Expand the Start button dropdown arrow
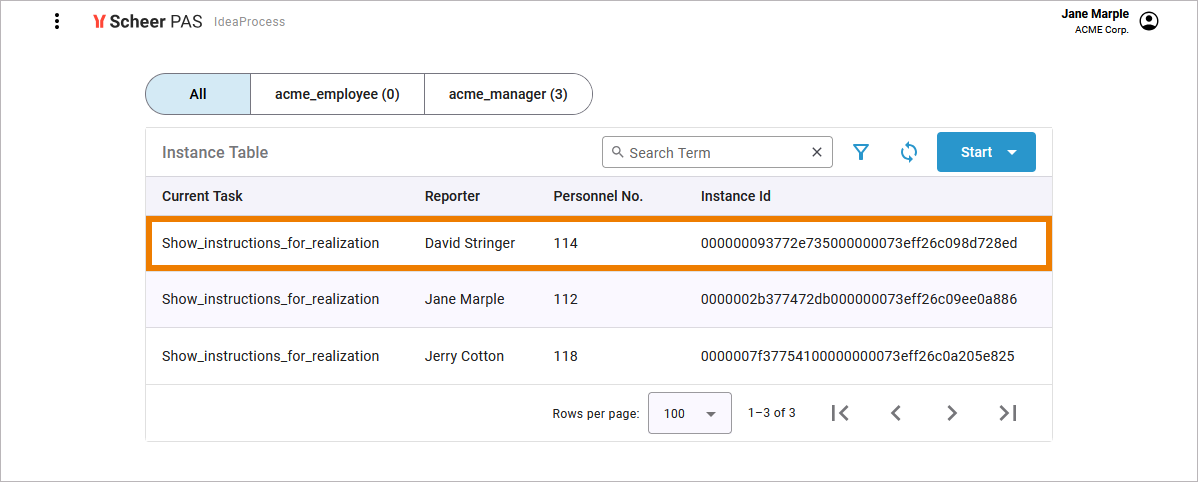 (x=1011, y=152)
